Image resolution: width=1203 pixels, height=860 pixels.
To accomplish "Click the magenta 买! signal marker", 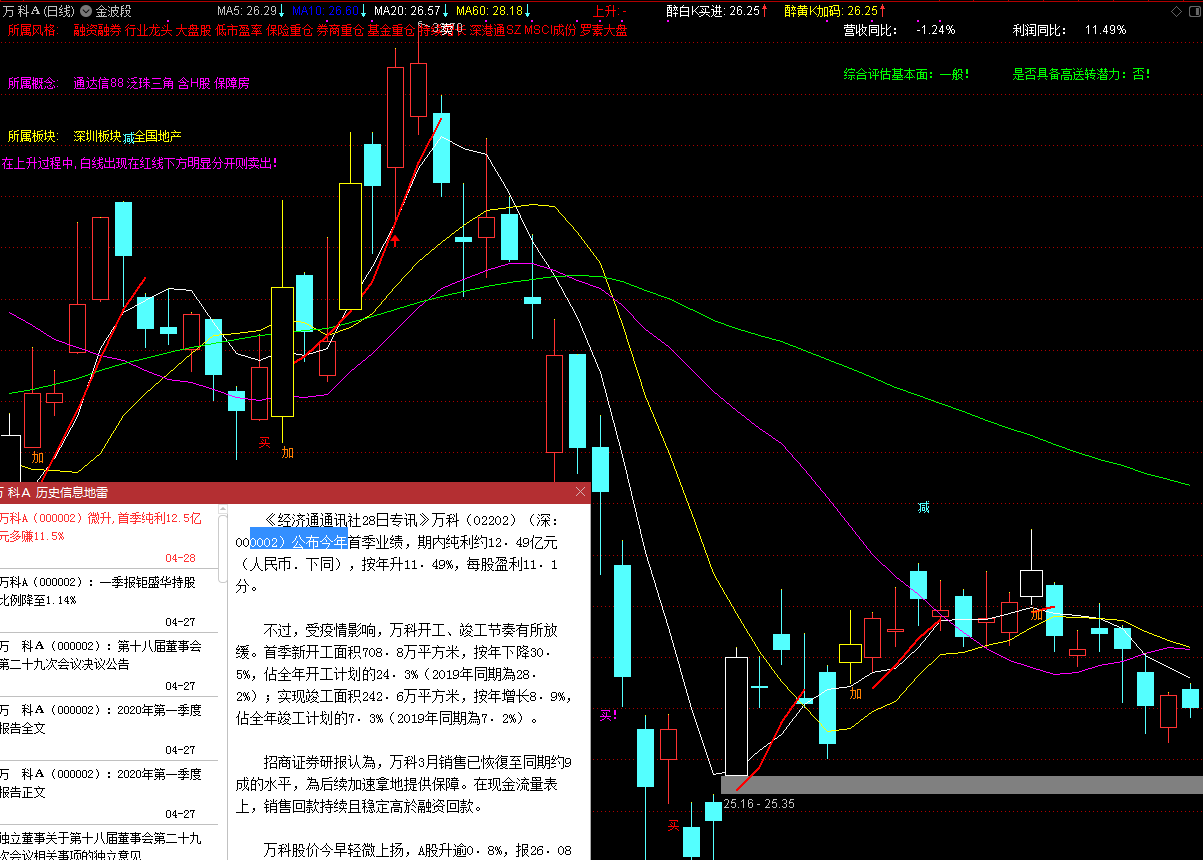I will [x=608, y=715].
